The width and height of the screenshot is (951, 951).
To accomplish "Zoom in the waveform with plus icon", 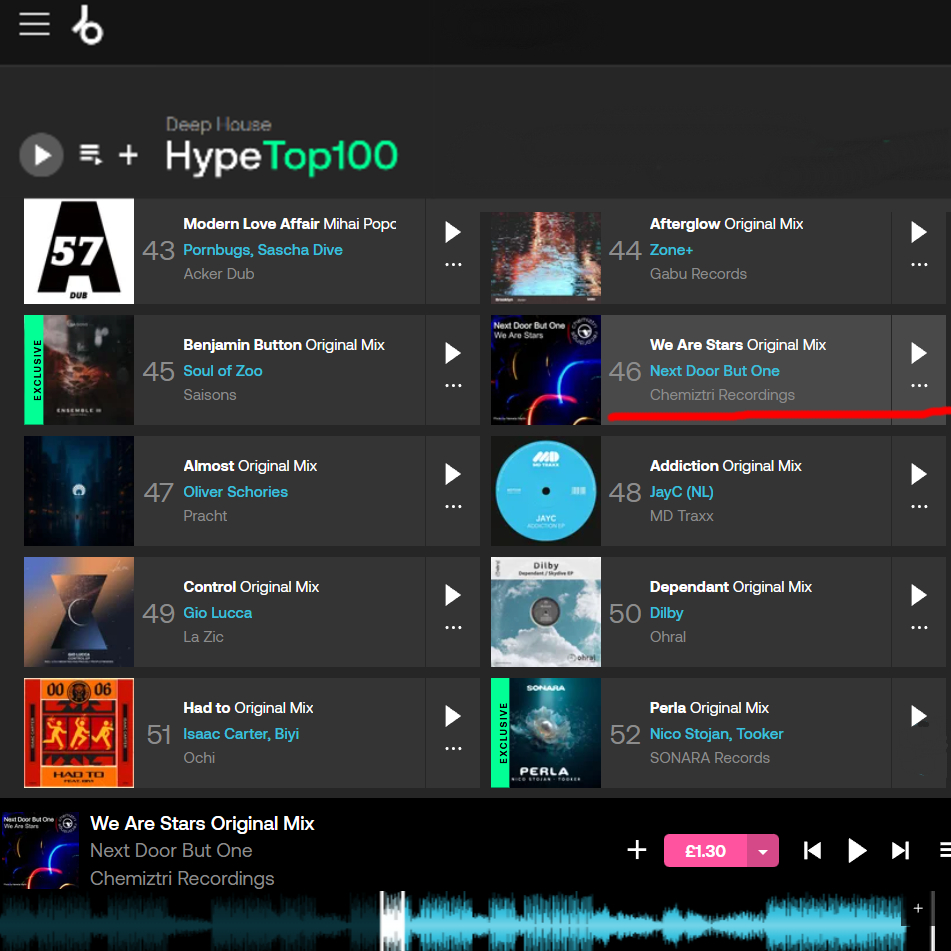I will pyautogui.click(x=918, y=908).
